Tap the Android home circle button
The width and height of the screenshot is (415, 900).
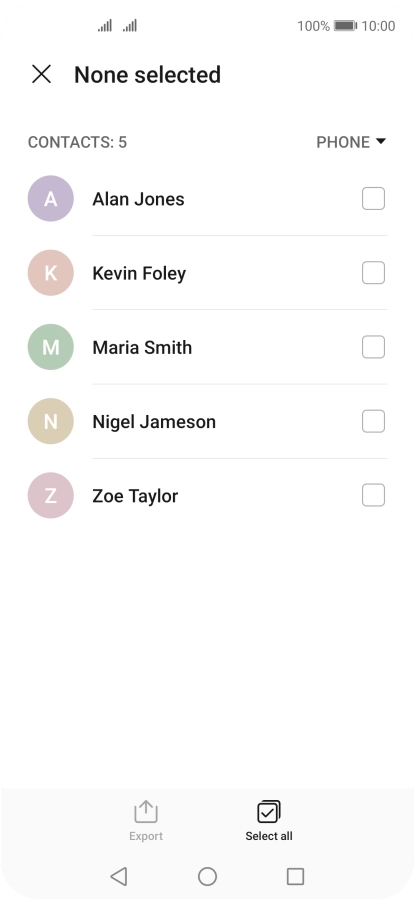click(207, 876)
